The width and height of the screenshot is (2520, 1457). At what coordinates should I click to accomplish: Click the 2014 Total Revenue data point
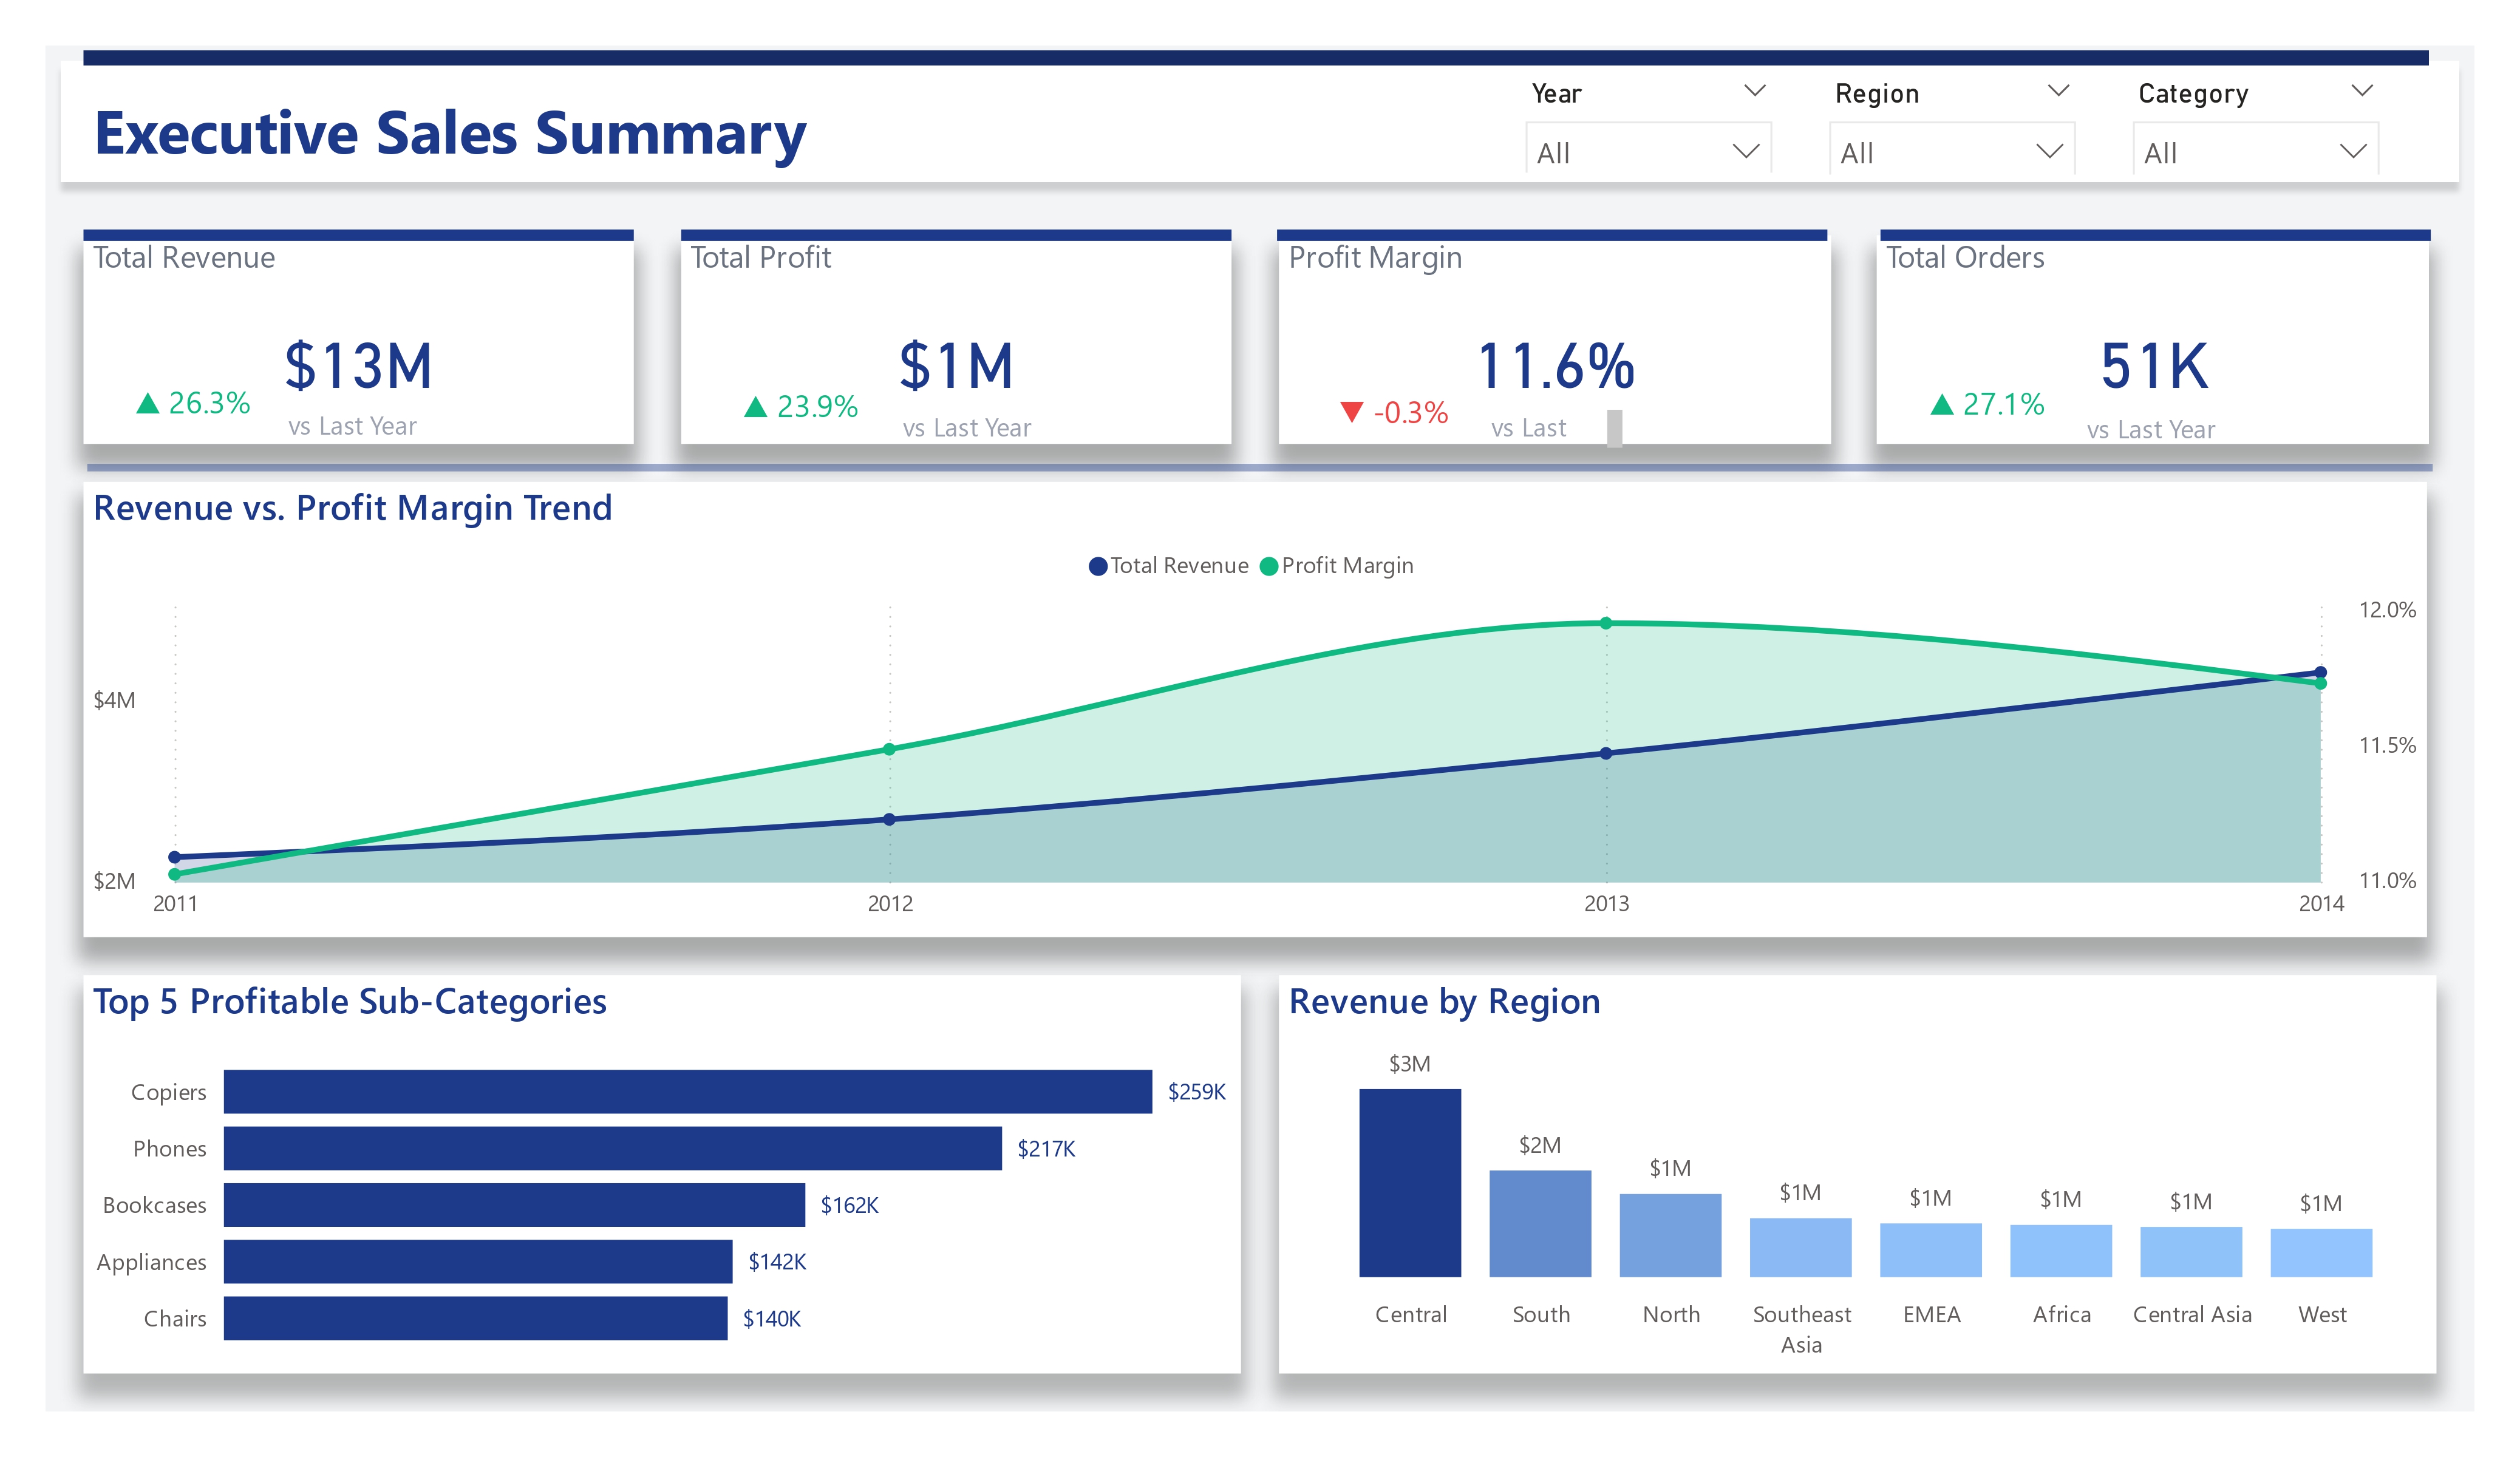coord(2321,672)
